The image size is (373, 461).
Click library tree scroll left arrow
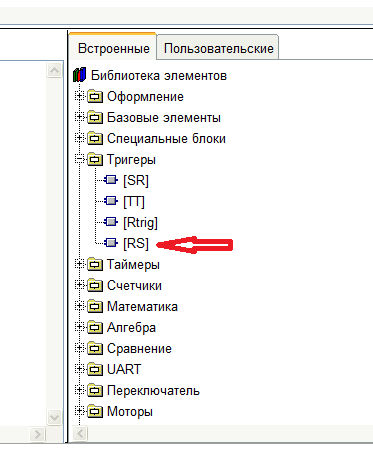[80, 434]
